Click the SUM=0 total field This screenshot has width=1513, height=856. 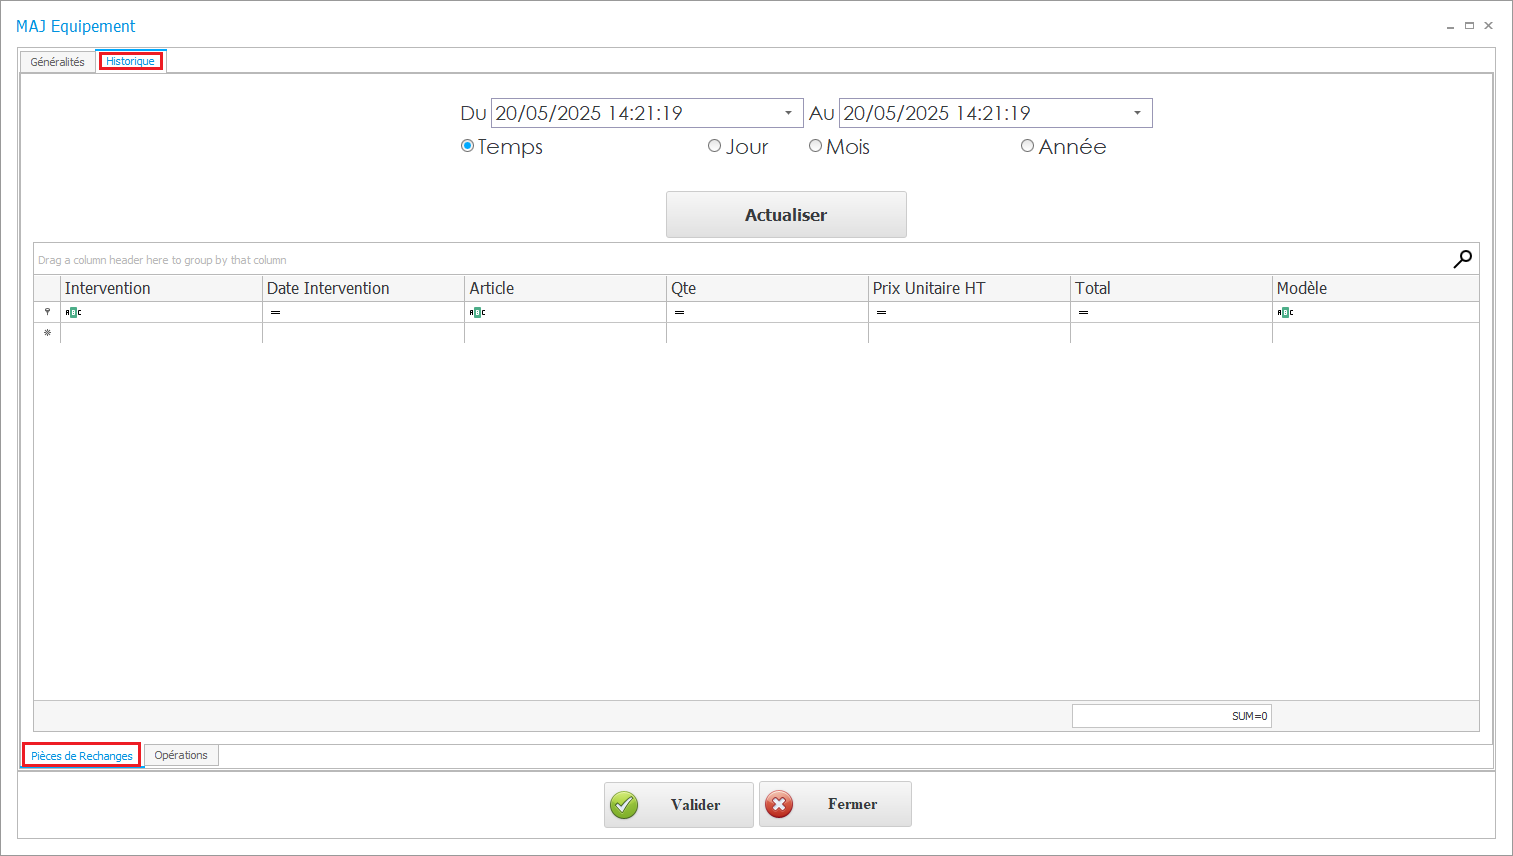[x=1171, y=715]
